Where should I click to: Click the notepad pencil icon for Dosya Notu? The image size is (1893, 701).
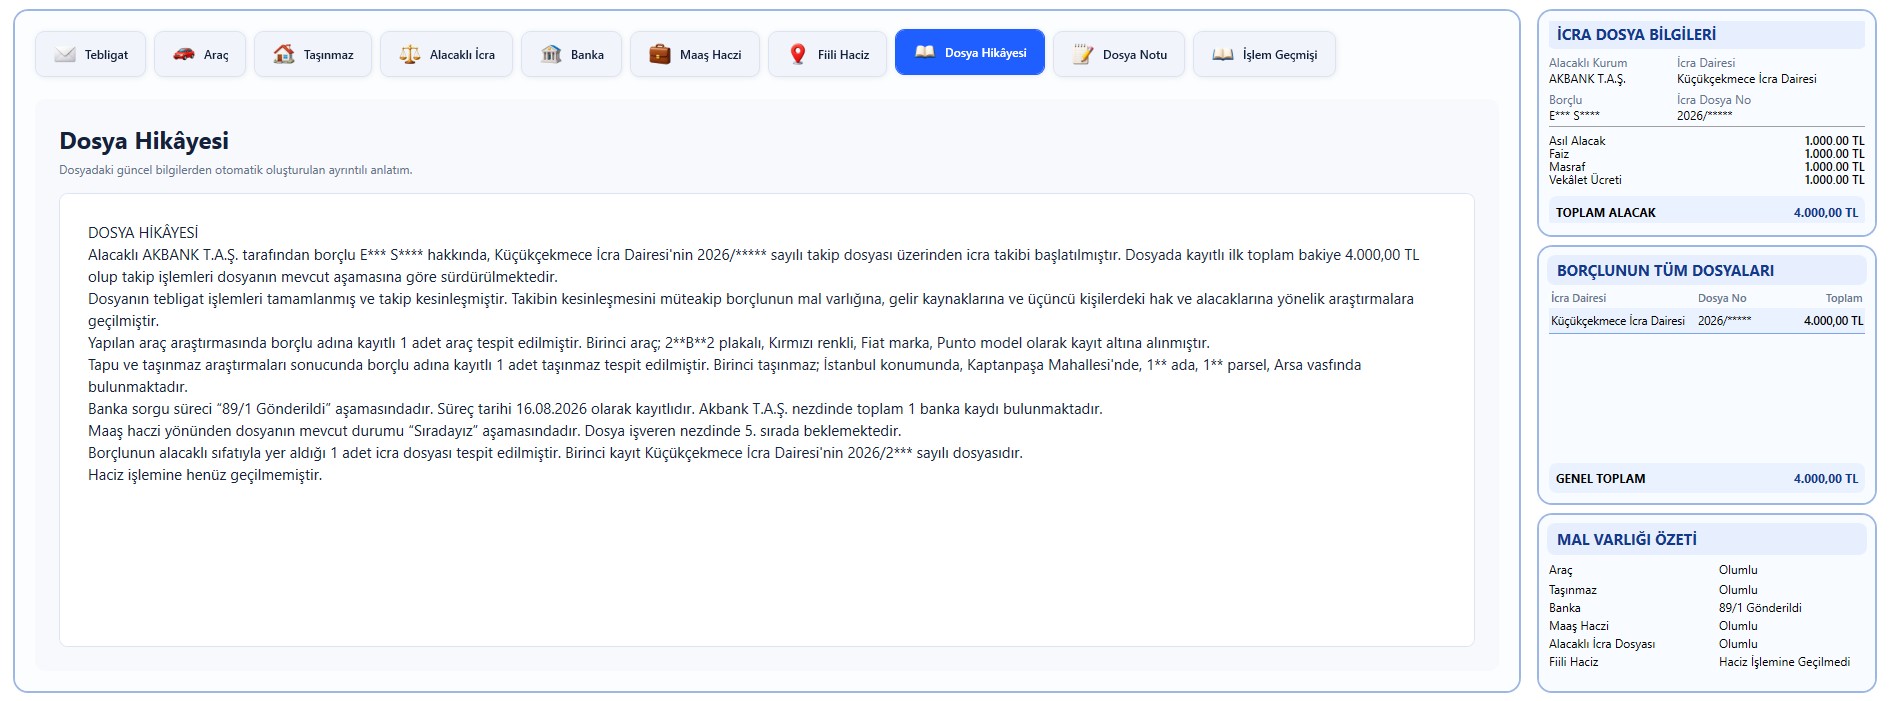pos(1083,54)
